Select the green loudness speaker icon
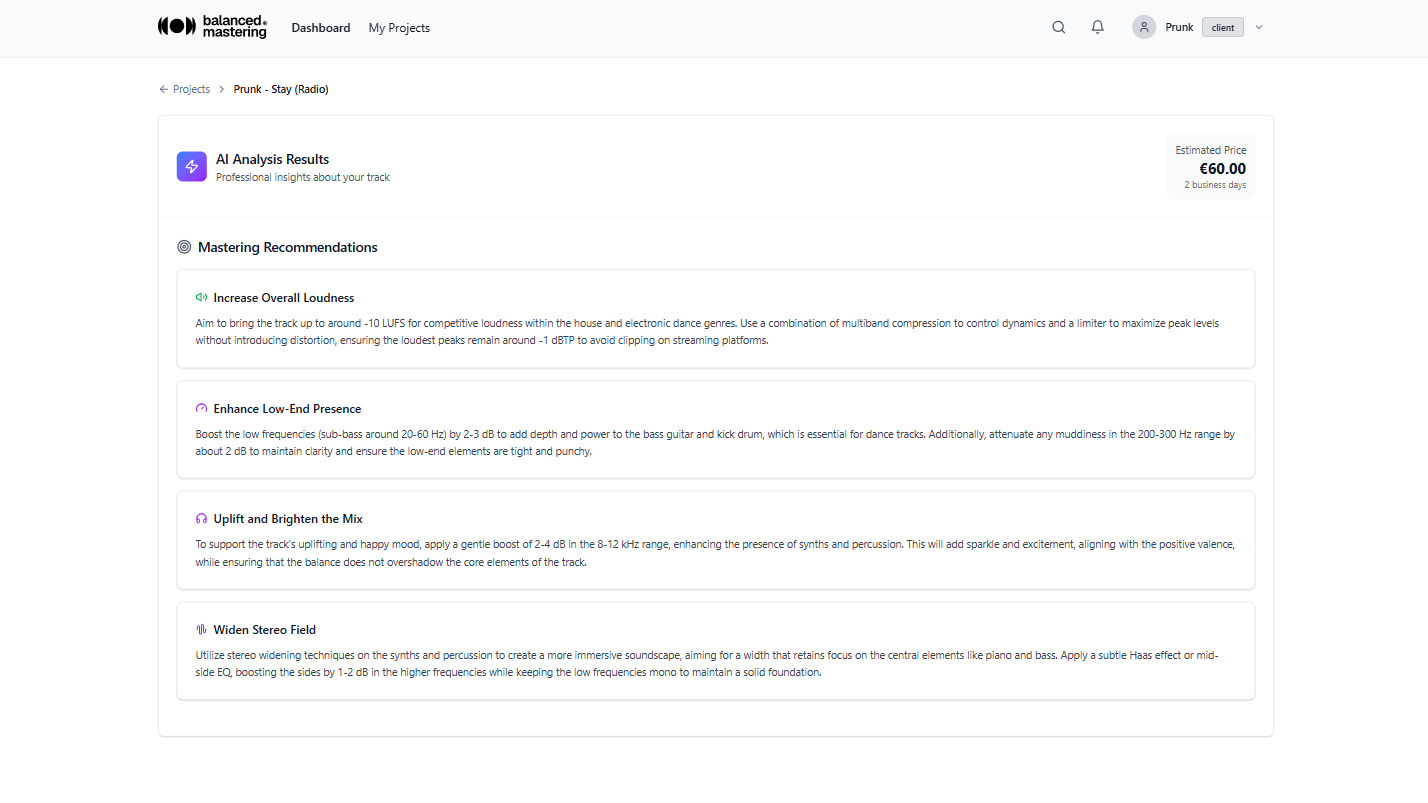The height and width of the screenshot is (803, 1428). pos(200,296)
